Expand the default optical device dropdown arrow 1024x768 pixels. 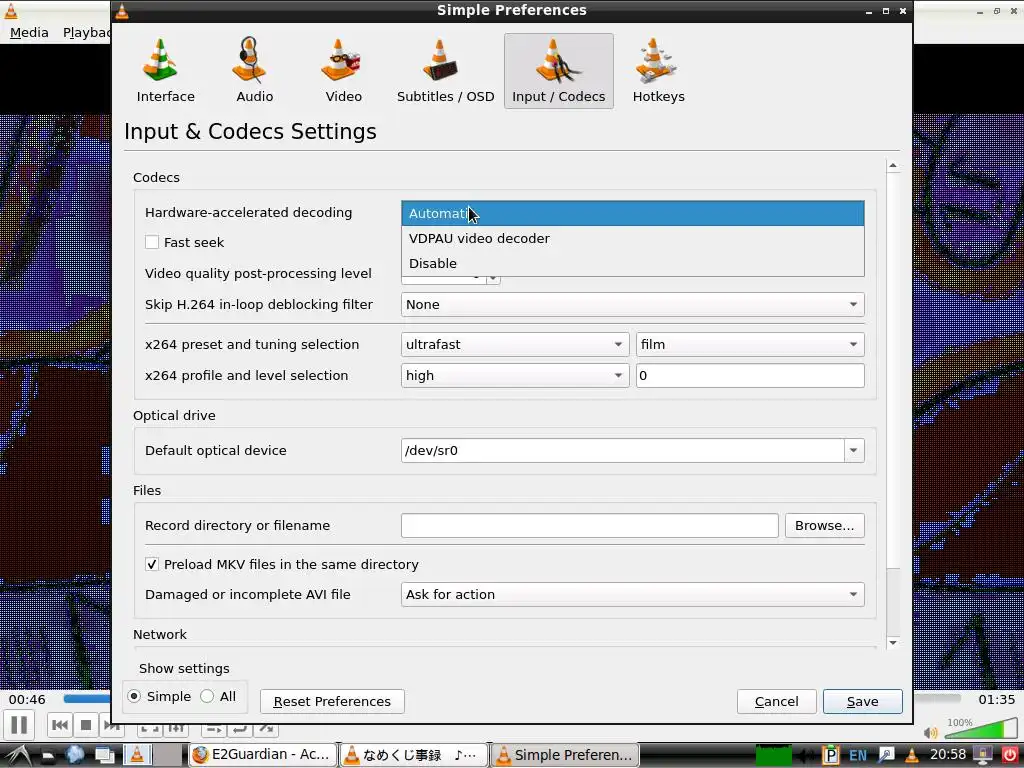854,451
